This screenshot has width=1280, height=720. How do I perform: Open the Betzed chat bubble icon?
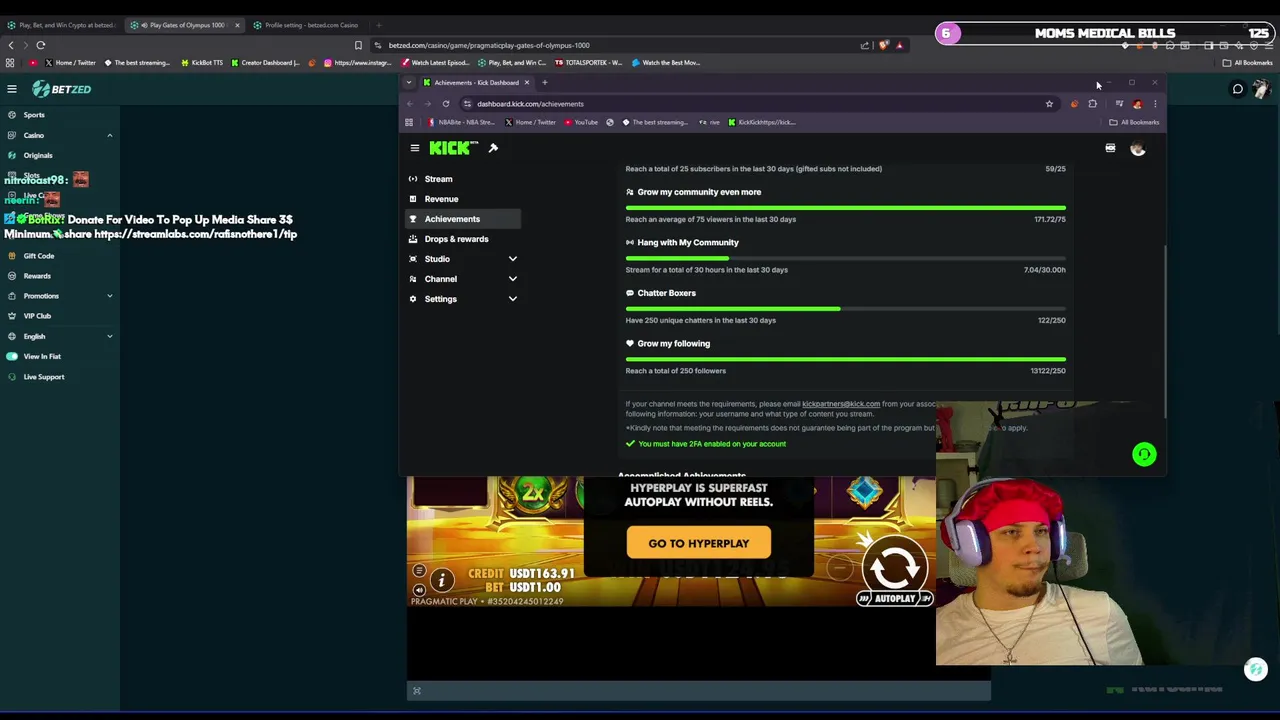[x=1237, y=89]
